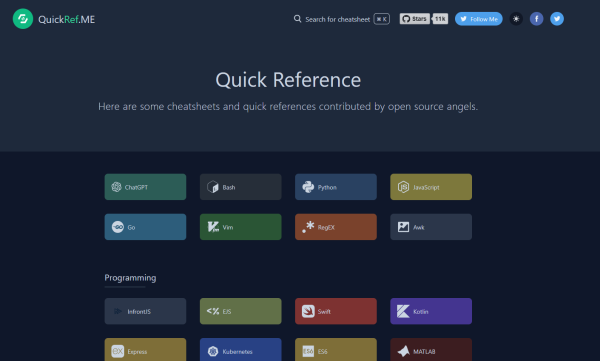The width and height of the screenshot is (600, 361).
Task: Click the Kubernetes wheel icon
Action: point(213,351)
